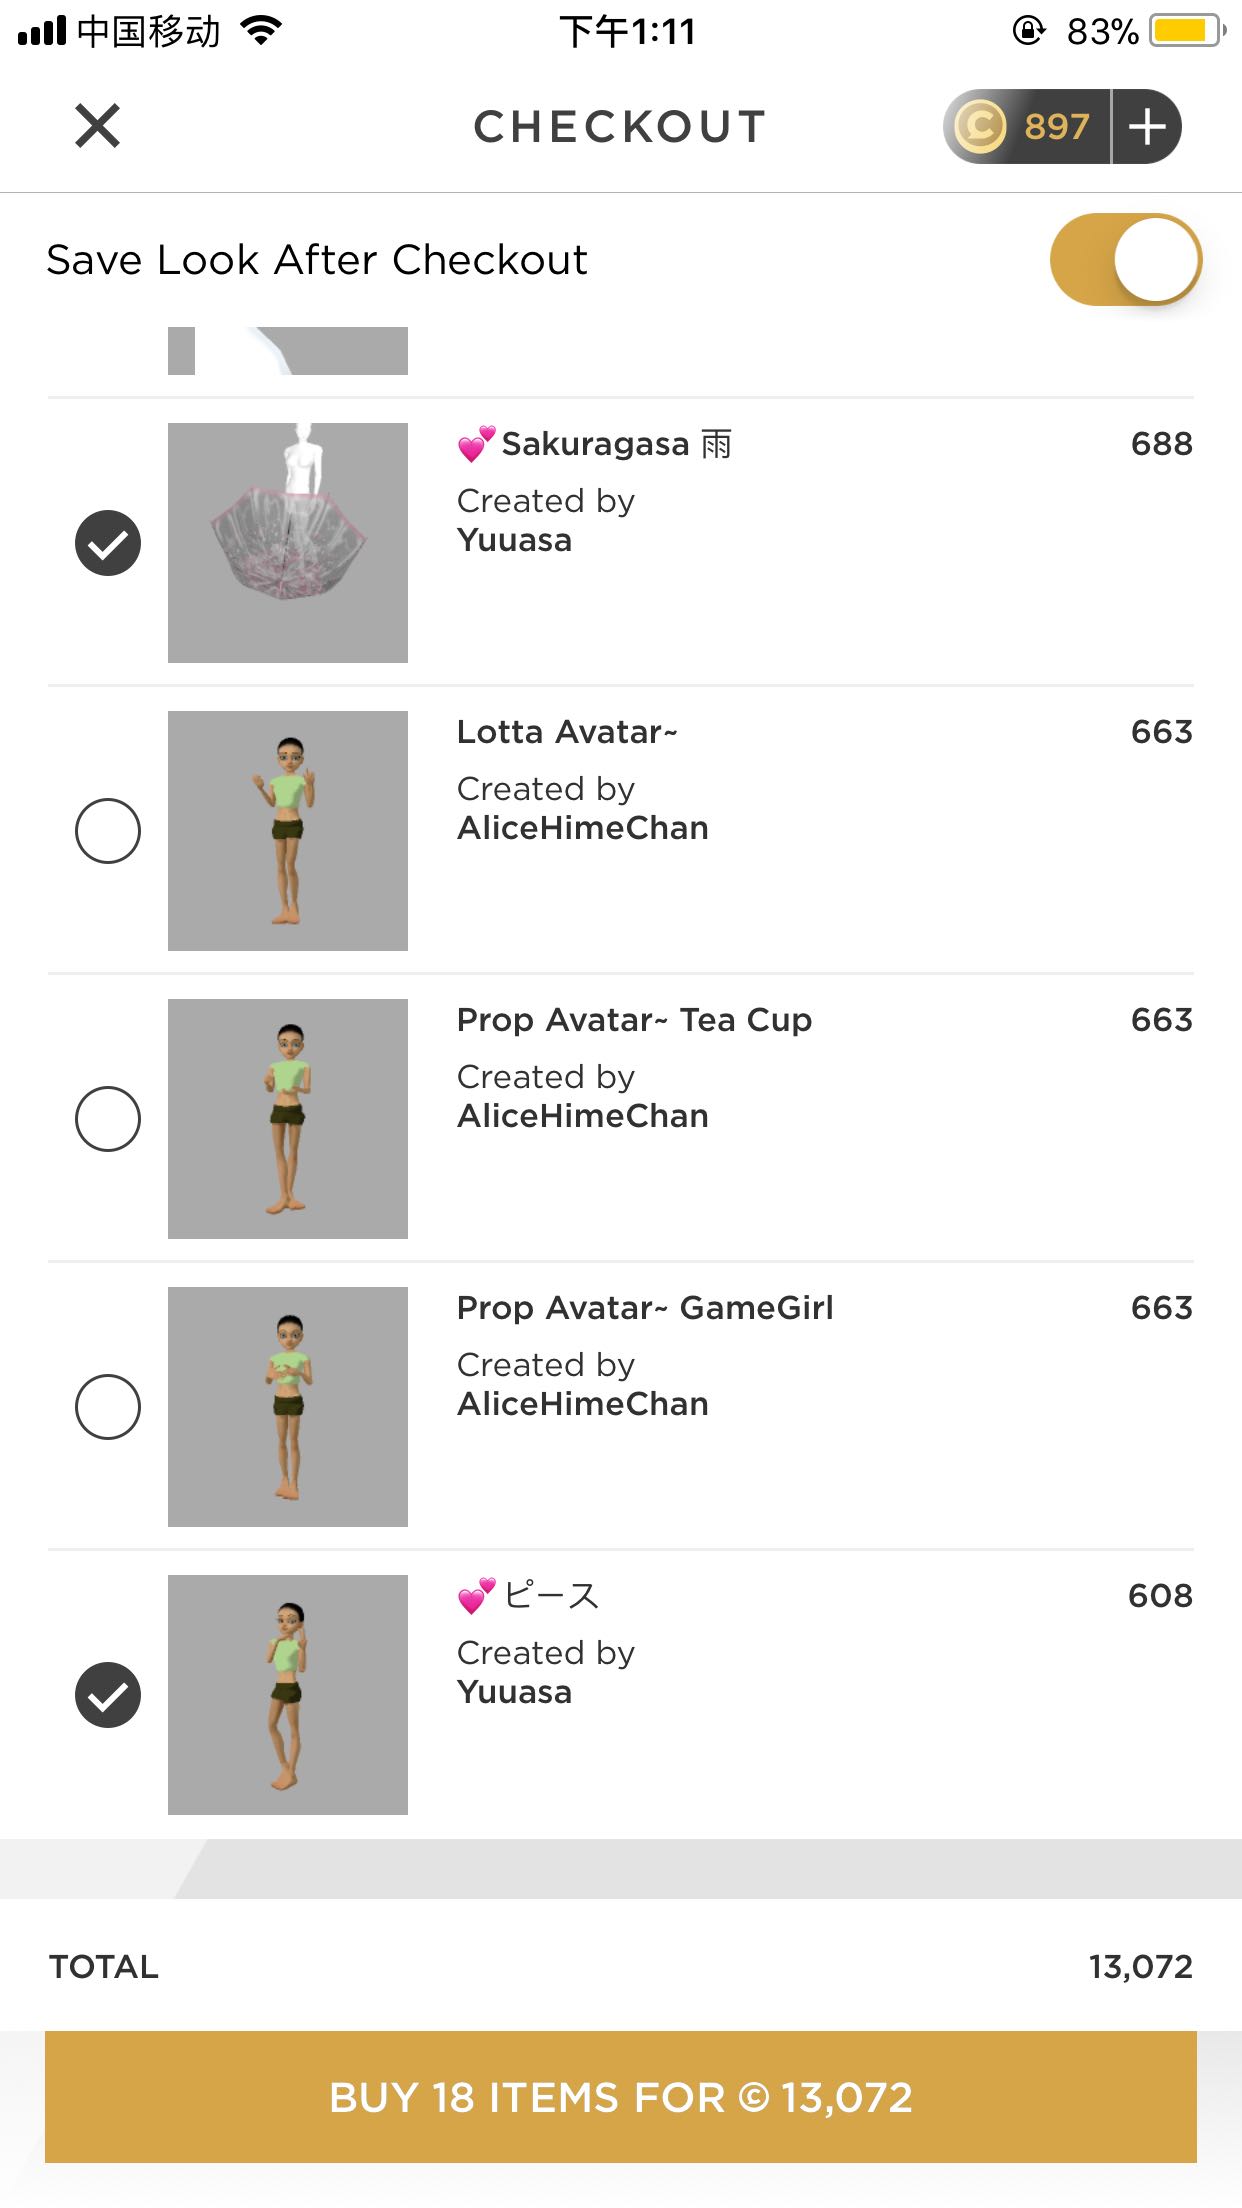Image resolution: width=1242 pixels, height=2208 pixels.
Task: Open the Tea Cup avatar thumbnail
Action: (x=288, y=1119)
